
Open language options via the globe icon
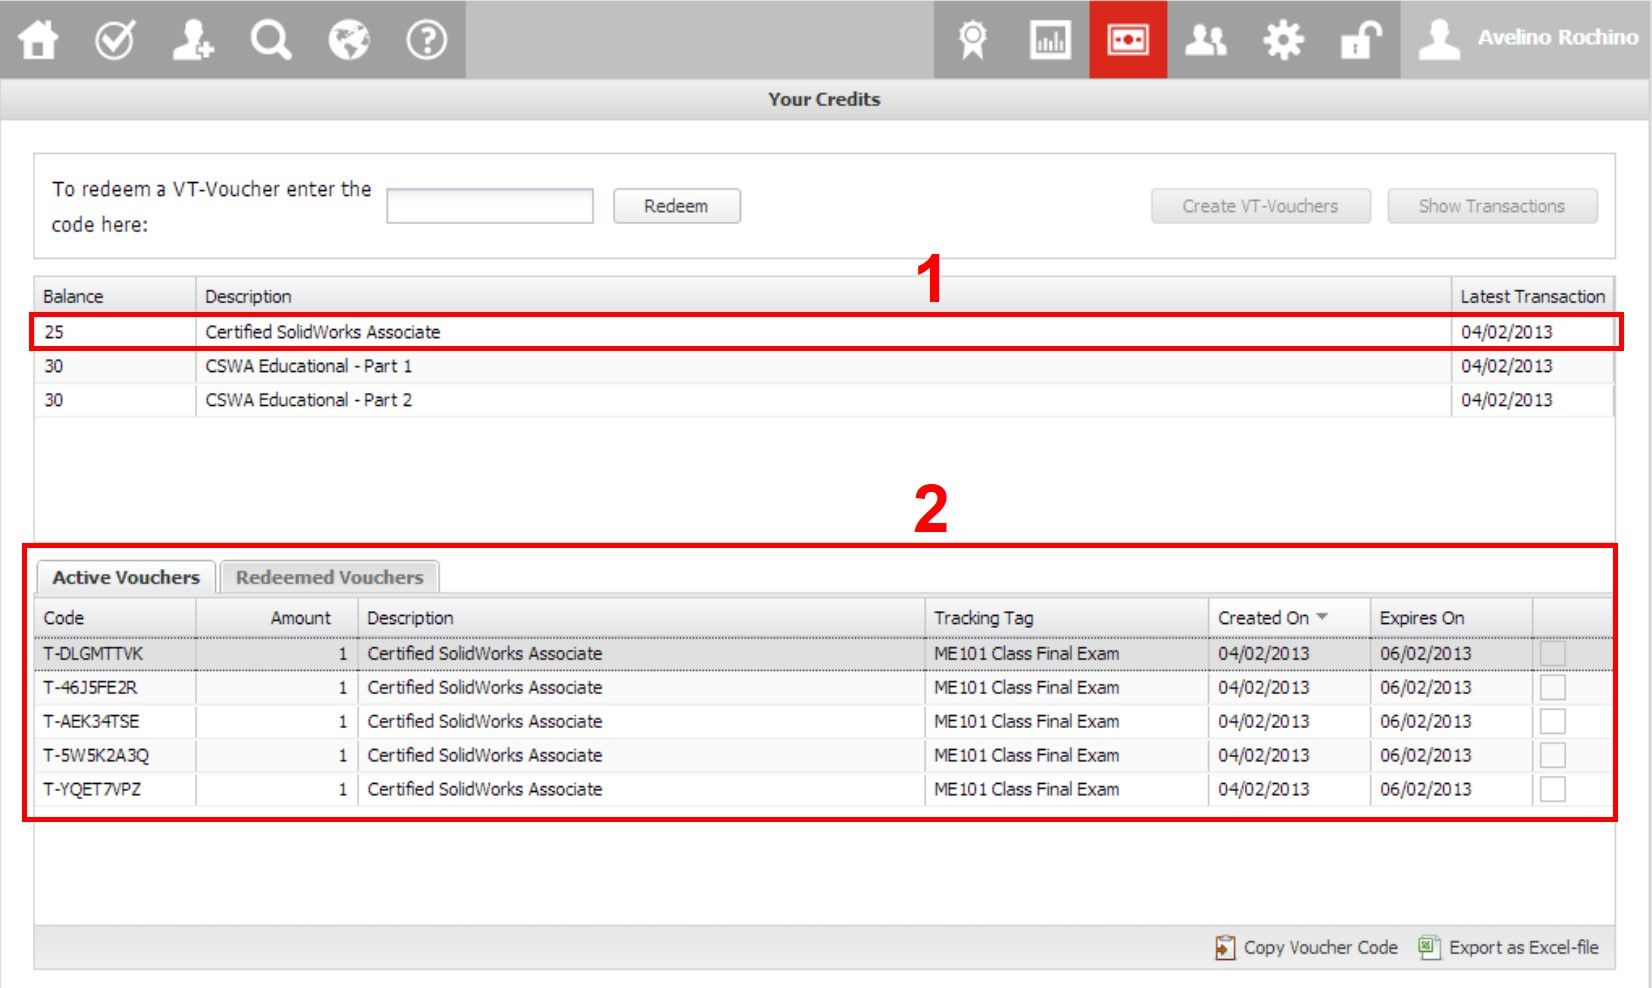pos(348,40)
